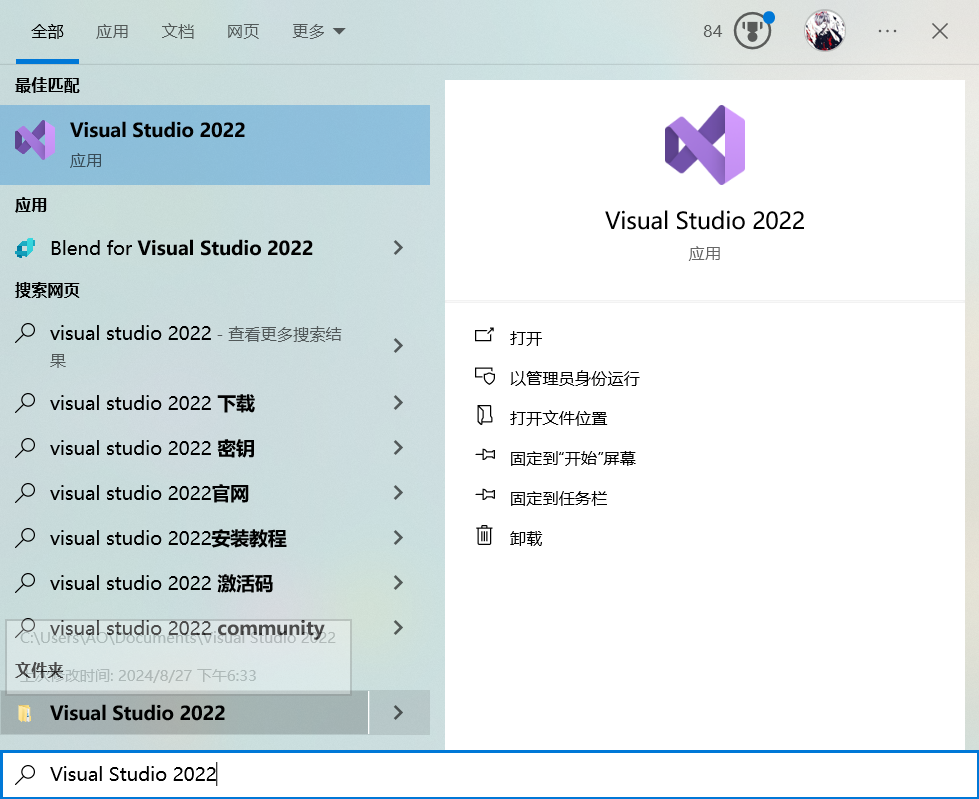Click the pin to taskbar pin icon

[485, 495]
